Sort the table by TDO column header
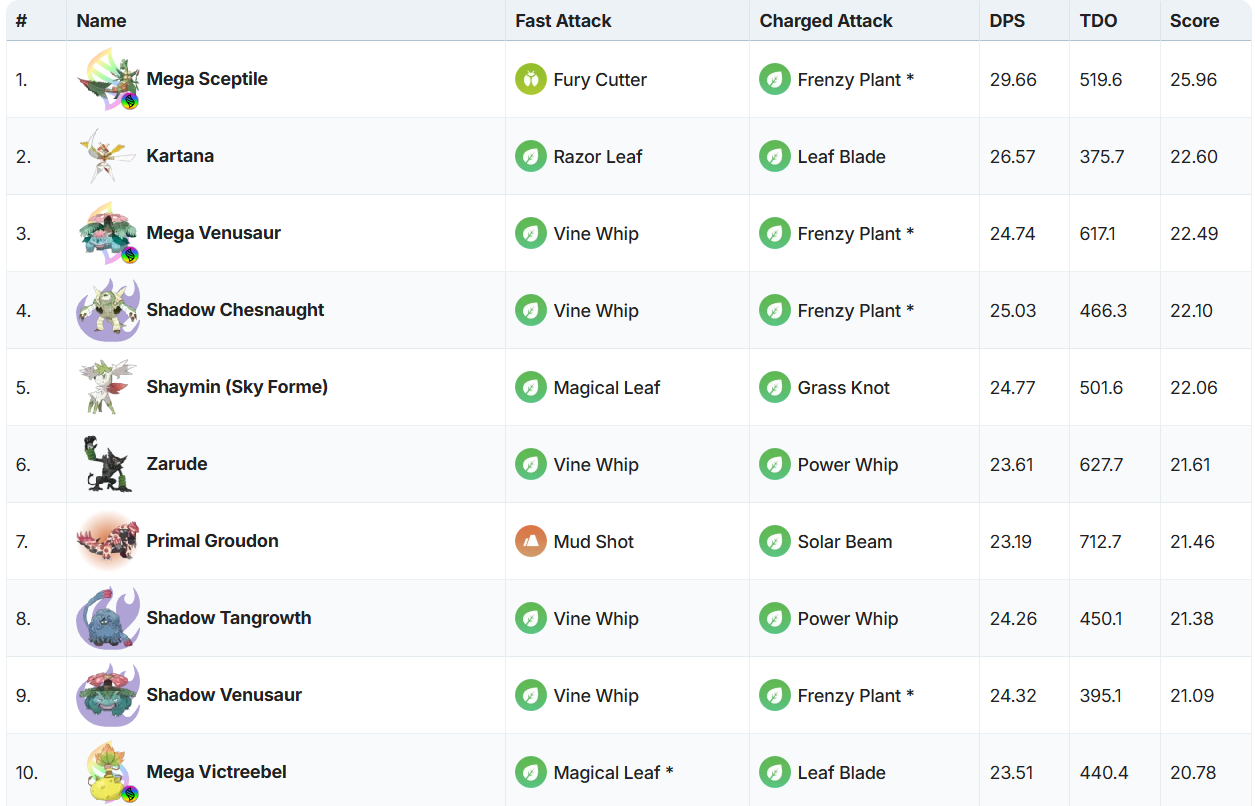 point(1098,21)
